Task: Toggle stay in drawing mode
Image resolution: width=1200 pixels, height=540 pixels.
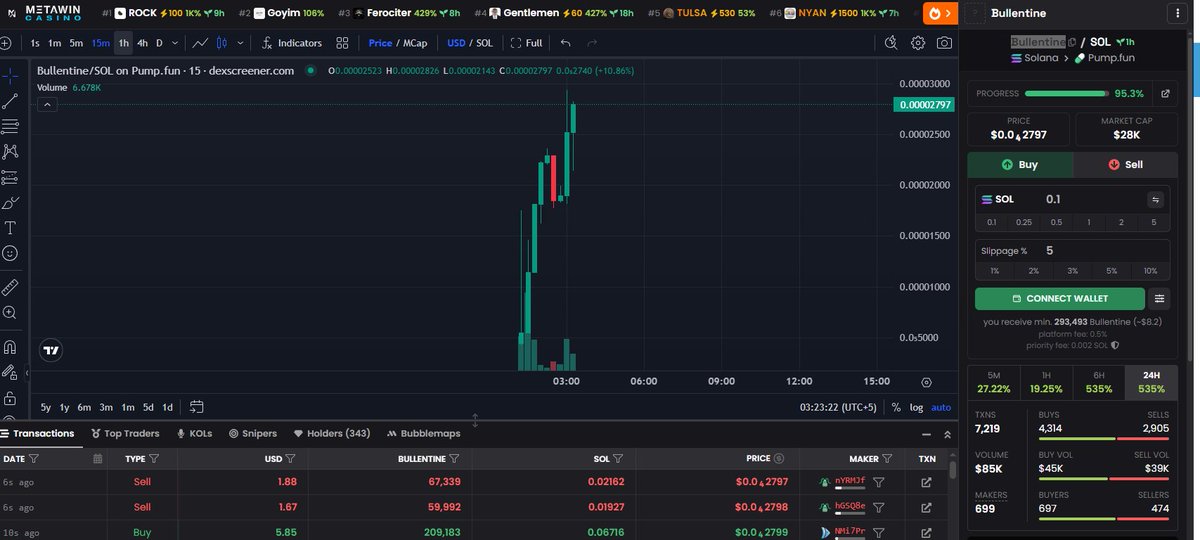Action: (x=10, y=372)
